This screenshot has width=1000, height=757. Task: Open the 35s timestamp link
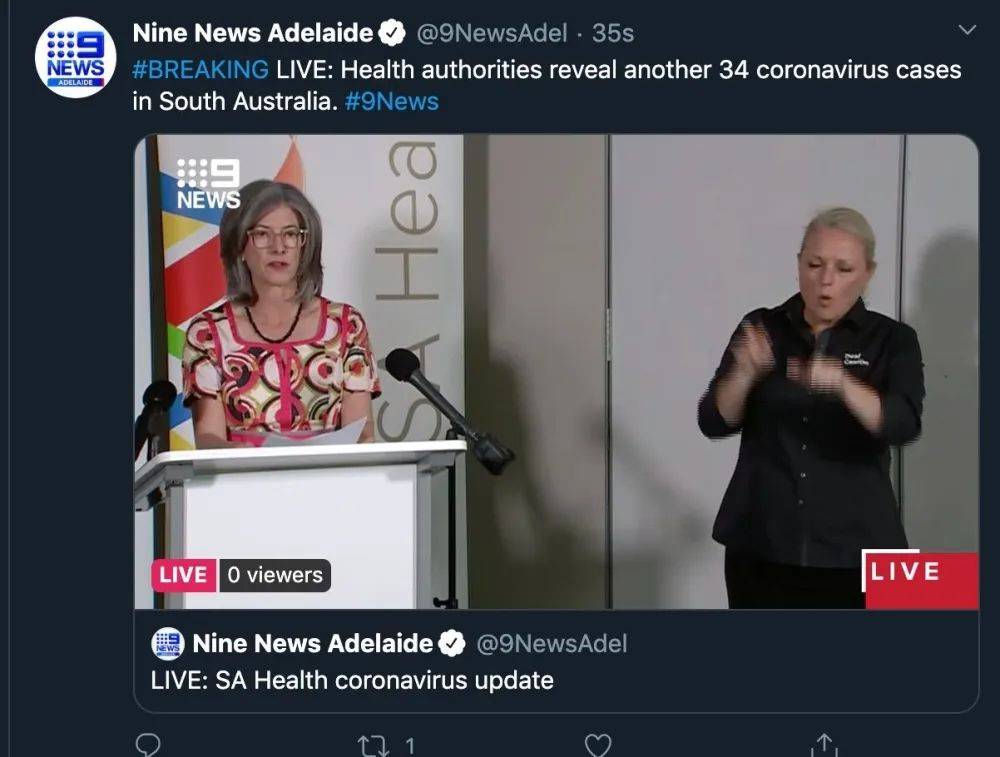[613, 33]
